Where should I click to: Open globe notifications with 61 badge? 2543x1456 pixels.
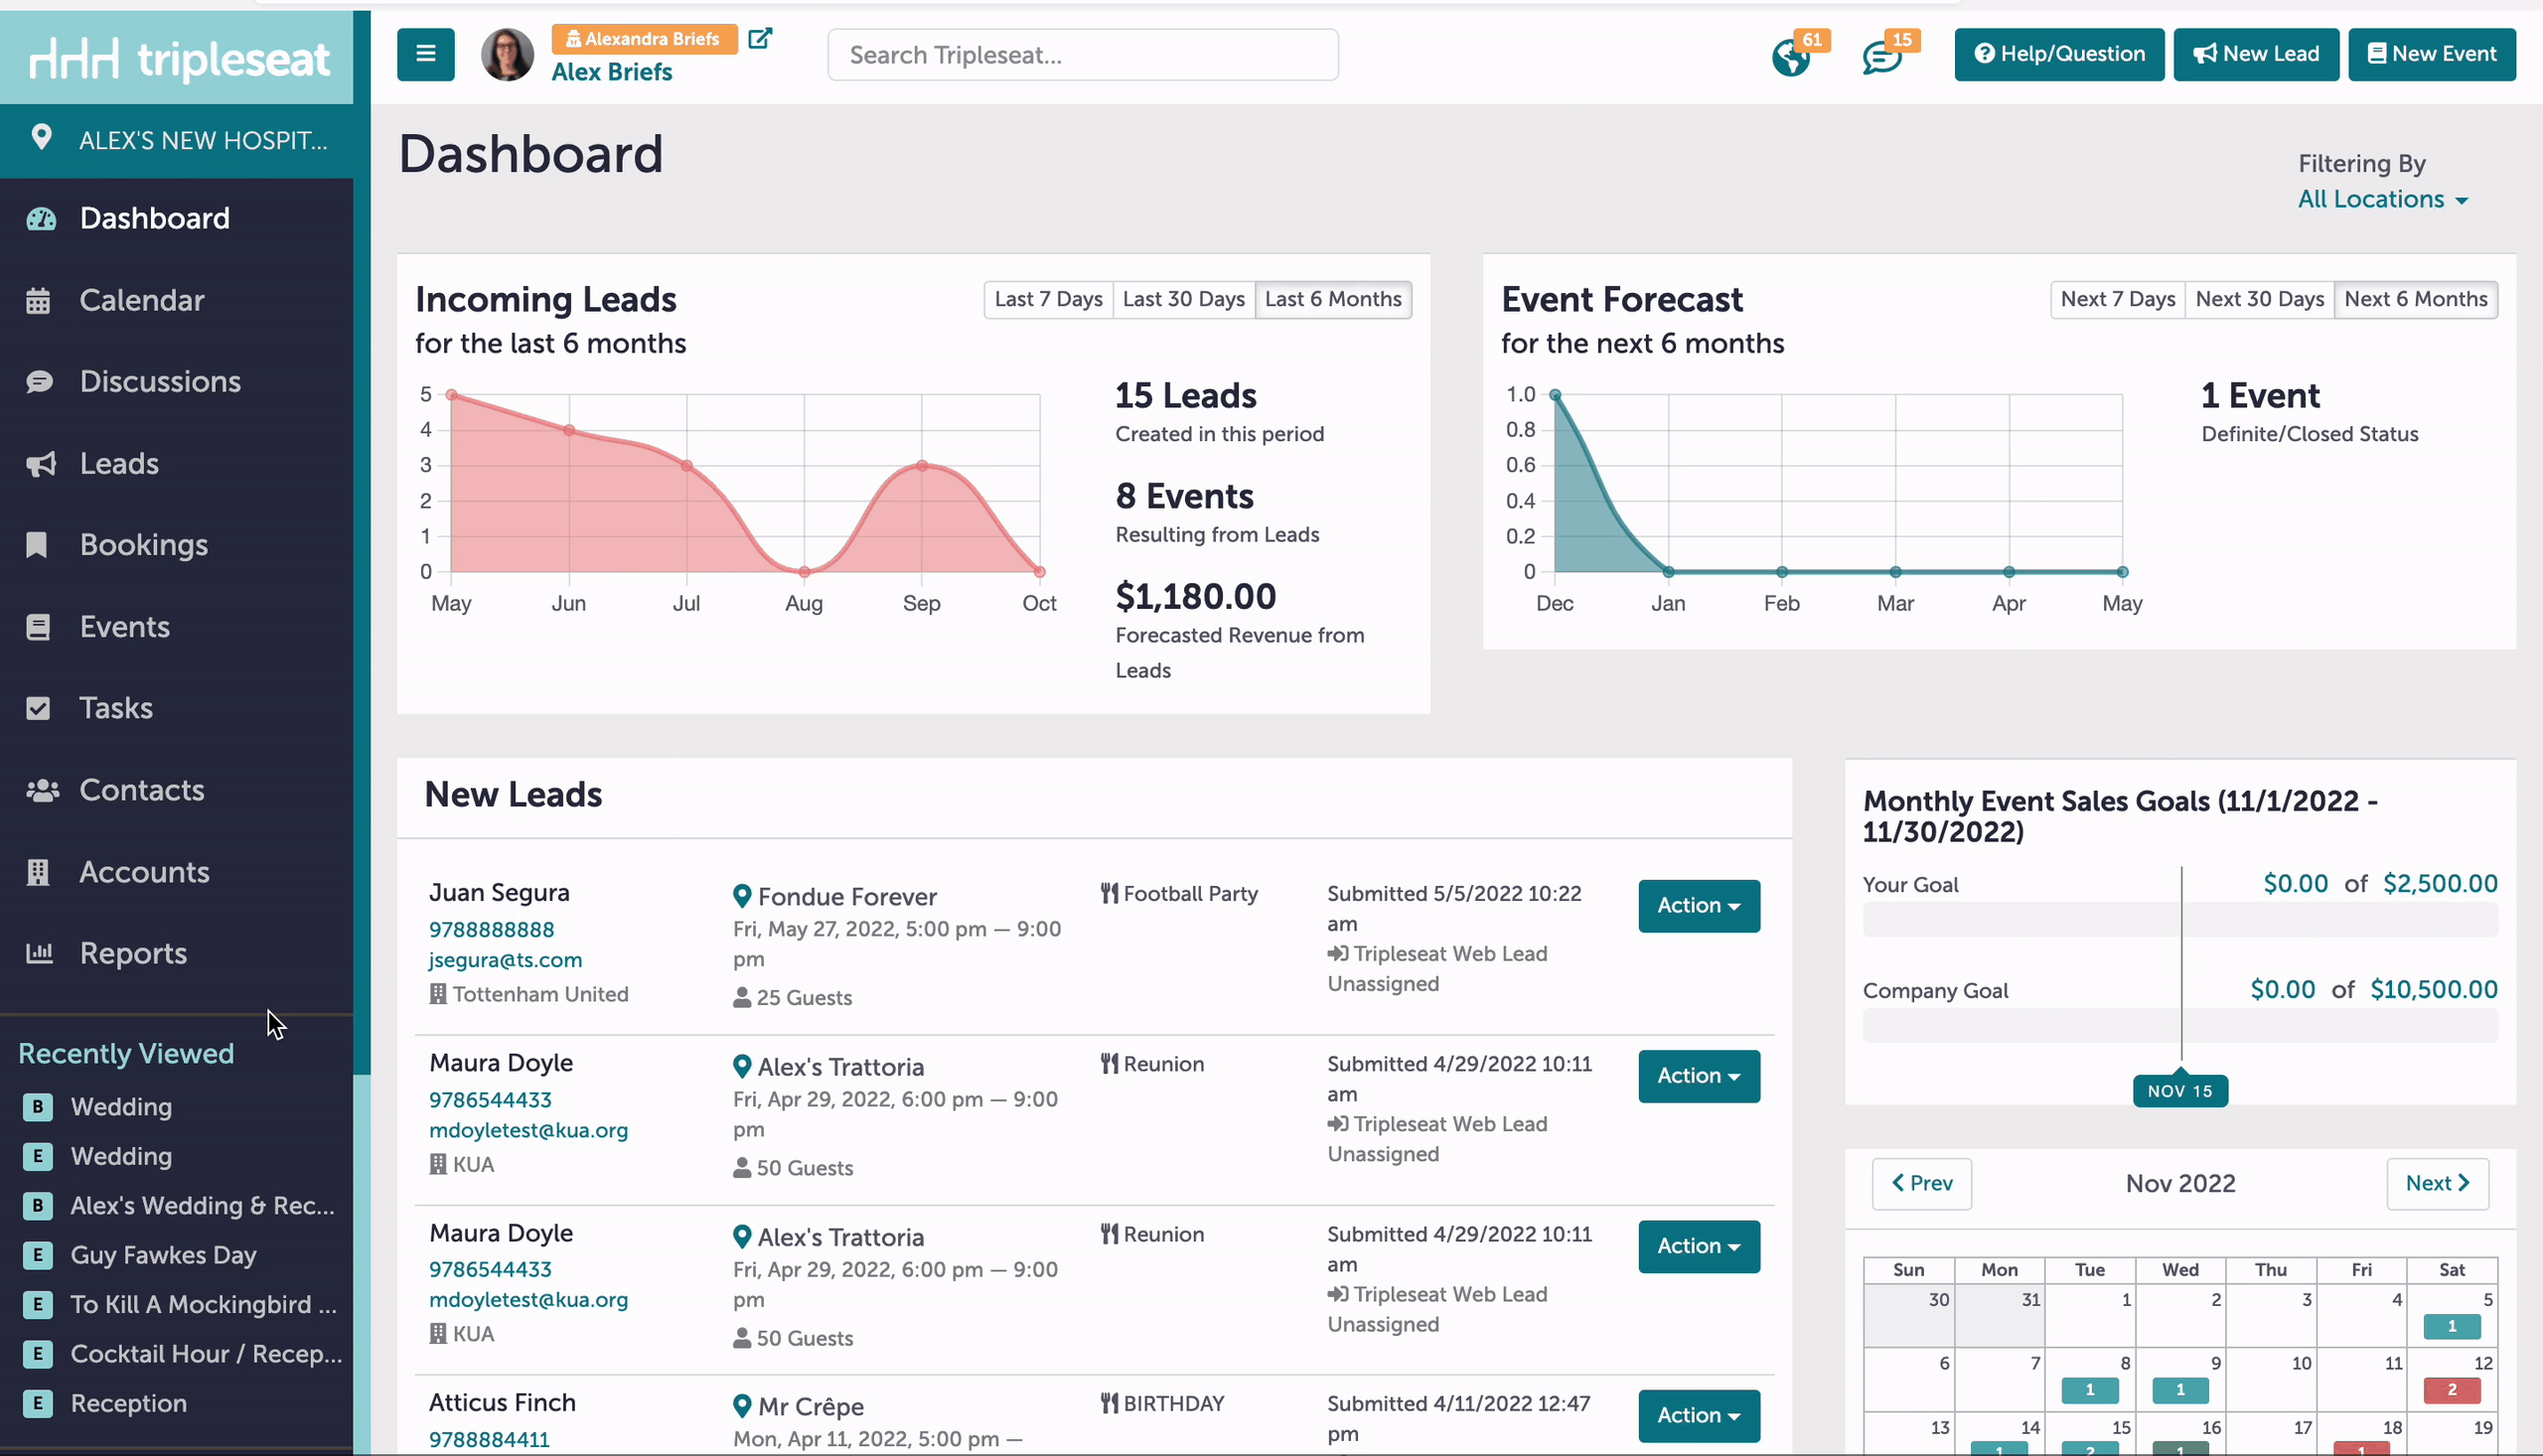click(1791, 57)
